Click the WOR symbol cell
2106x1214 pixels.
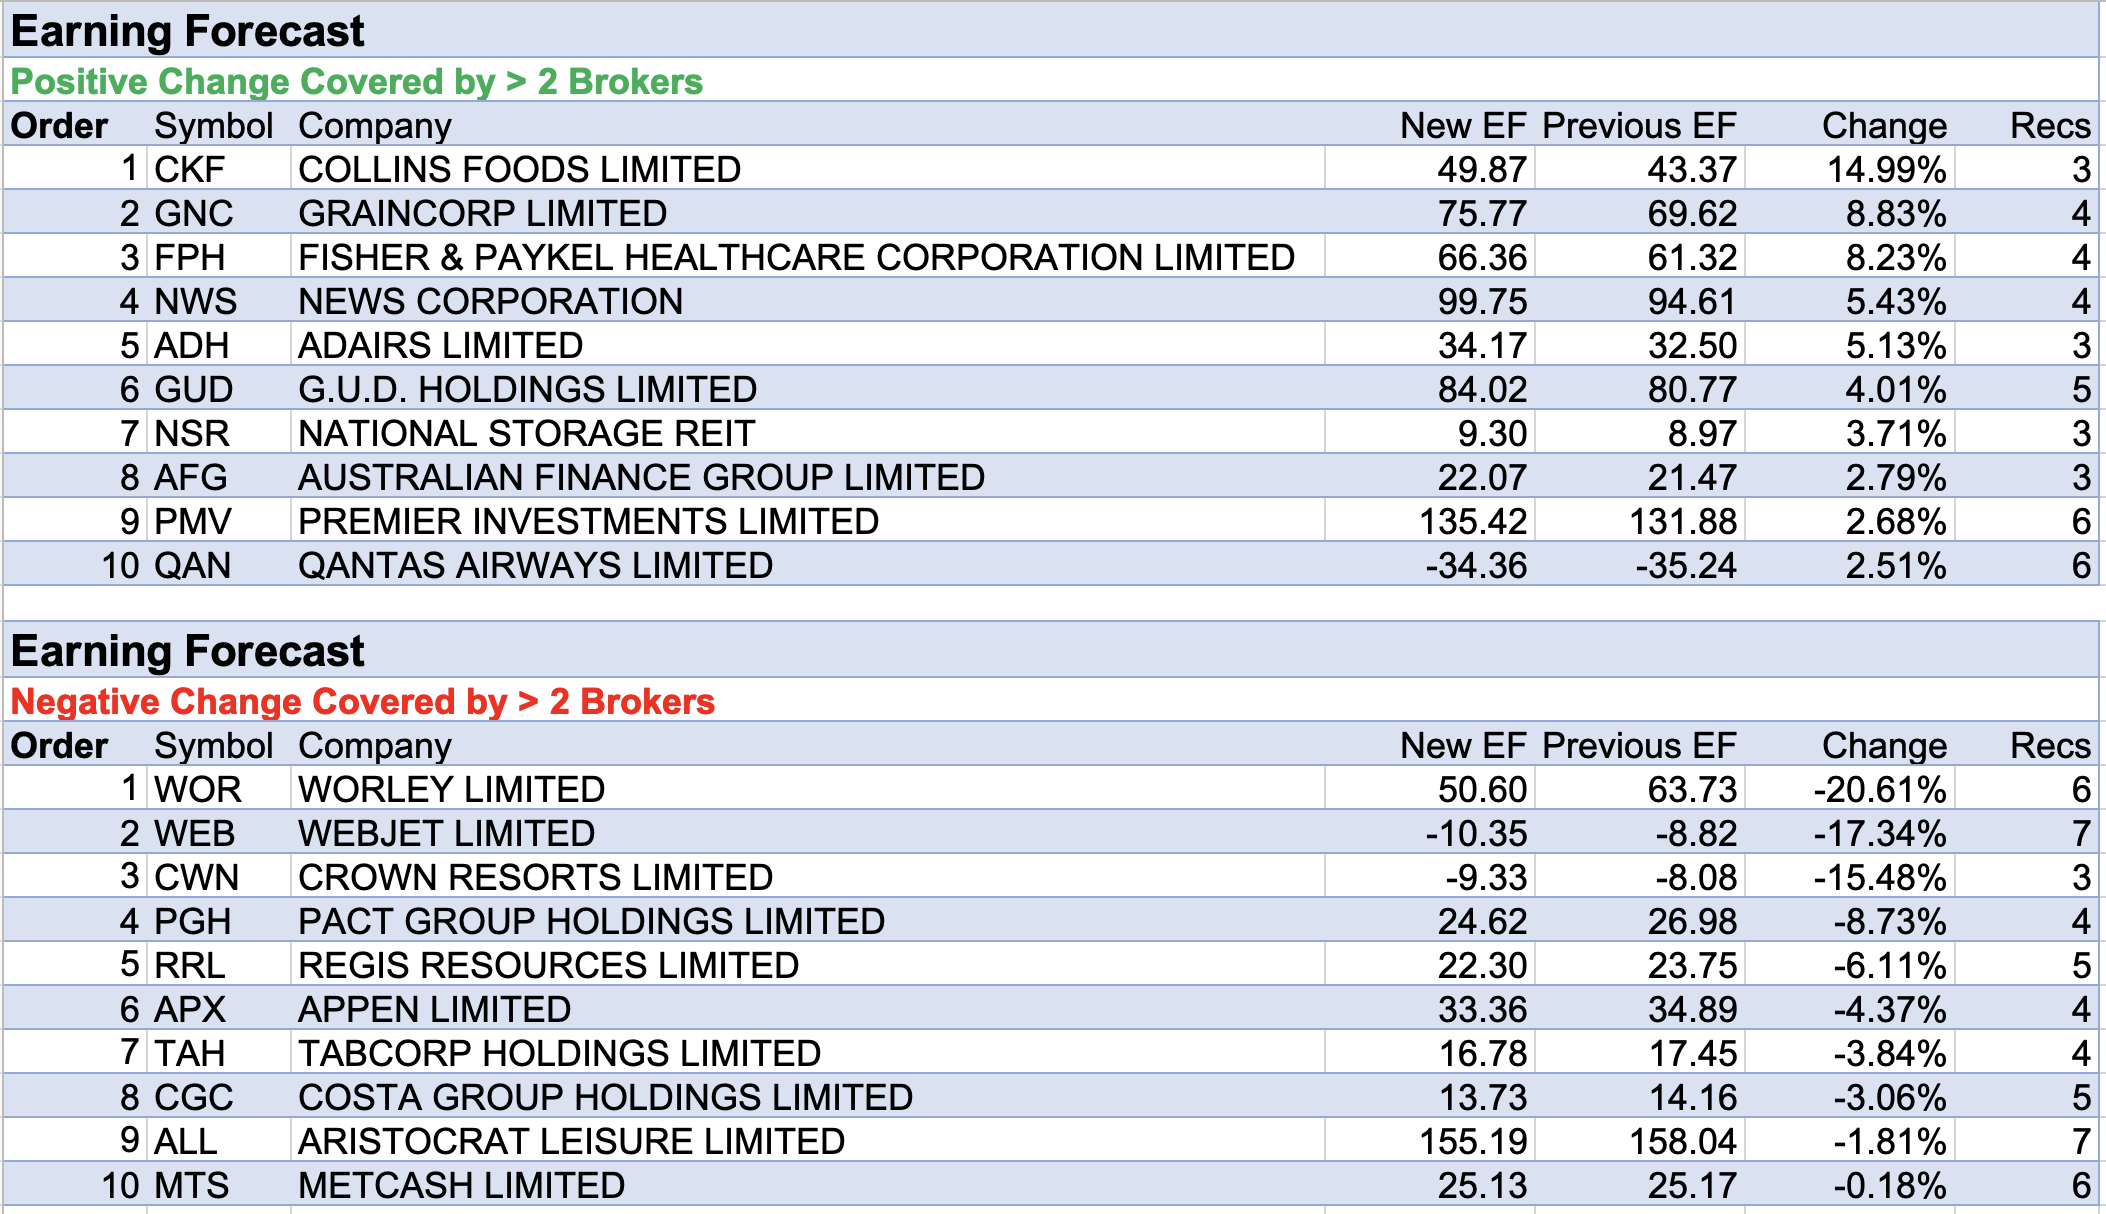click(198, 789)
